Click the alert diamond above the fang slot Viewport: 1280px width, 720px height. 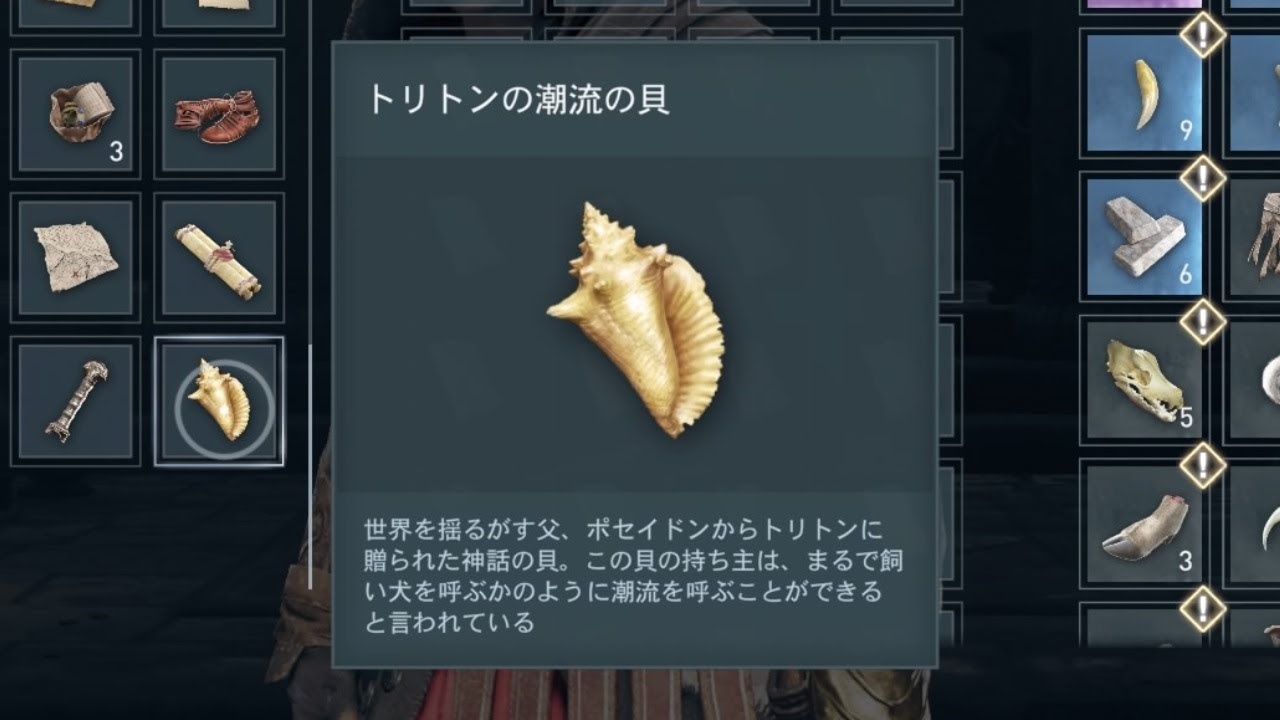[x=1203, y=35]
